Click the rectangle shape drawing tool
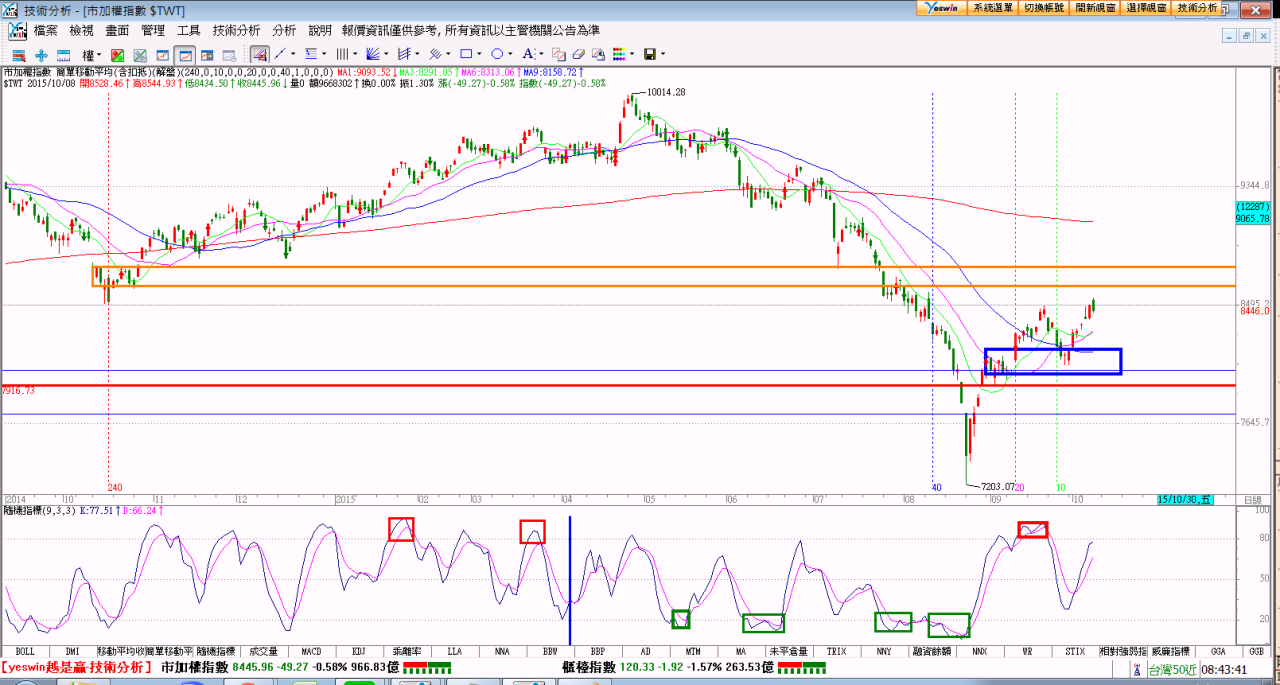This screenshot has width=1280, height=685. (x=468, y=54)
